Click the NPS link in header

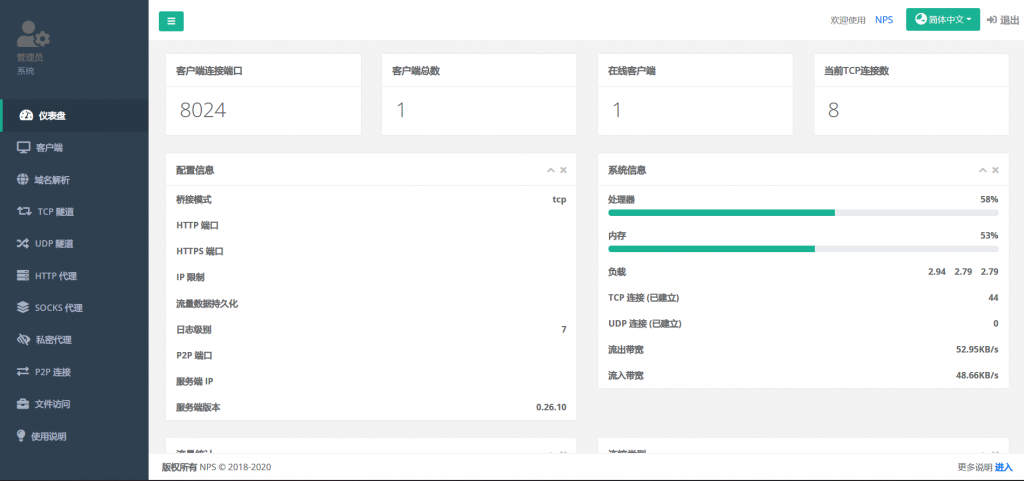[x=884, y=20]
